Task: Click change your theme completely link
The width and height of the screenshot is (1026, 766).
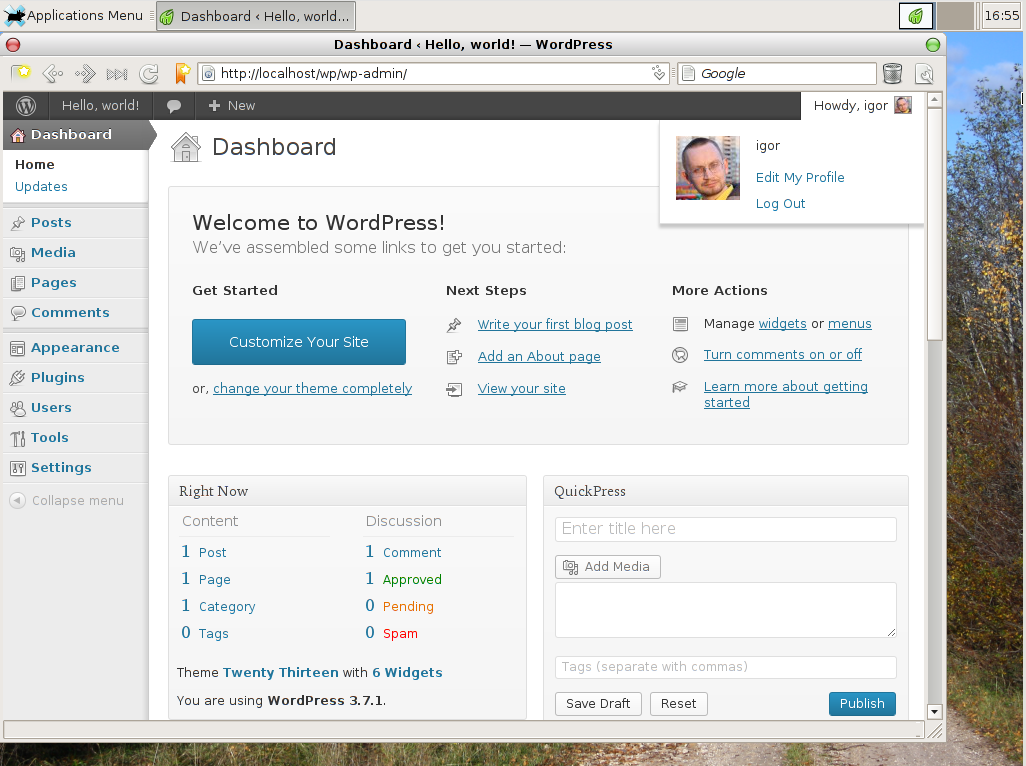Action: point(313,389)
